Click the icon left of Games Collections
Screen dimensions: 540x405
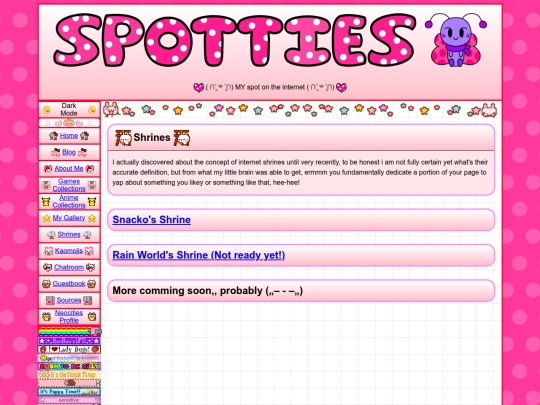46,185
